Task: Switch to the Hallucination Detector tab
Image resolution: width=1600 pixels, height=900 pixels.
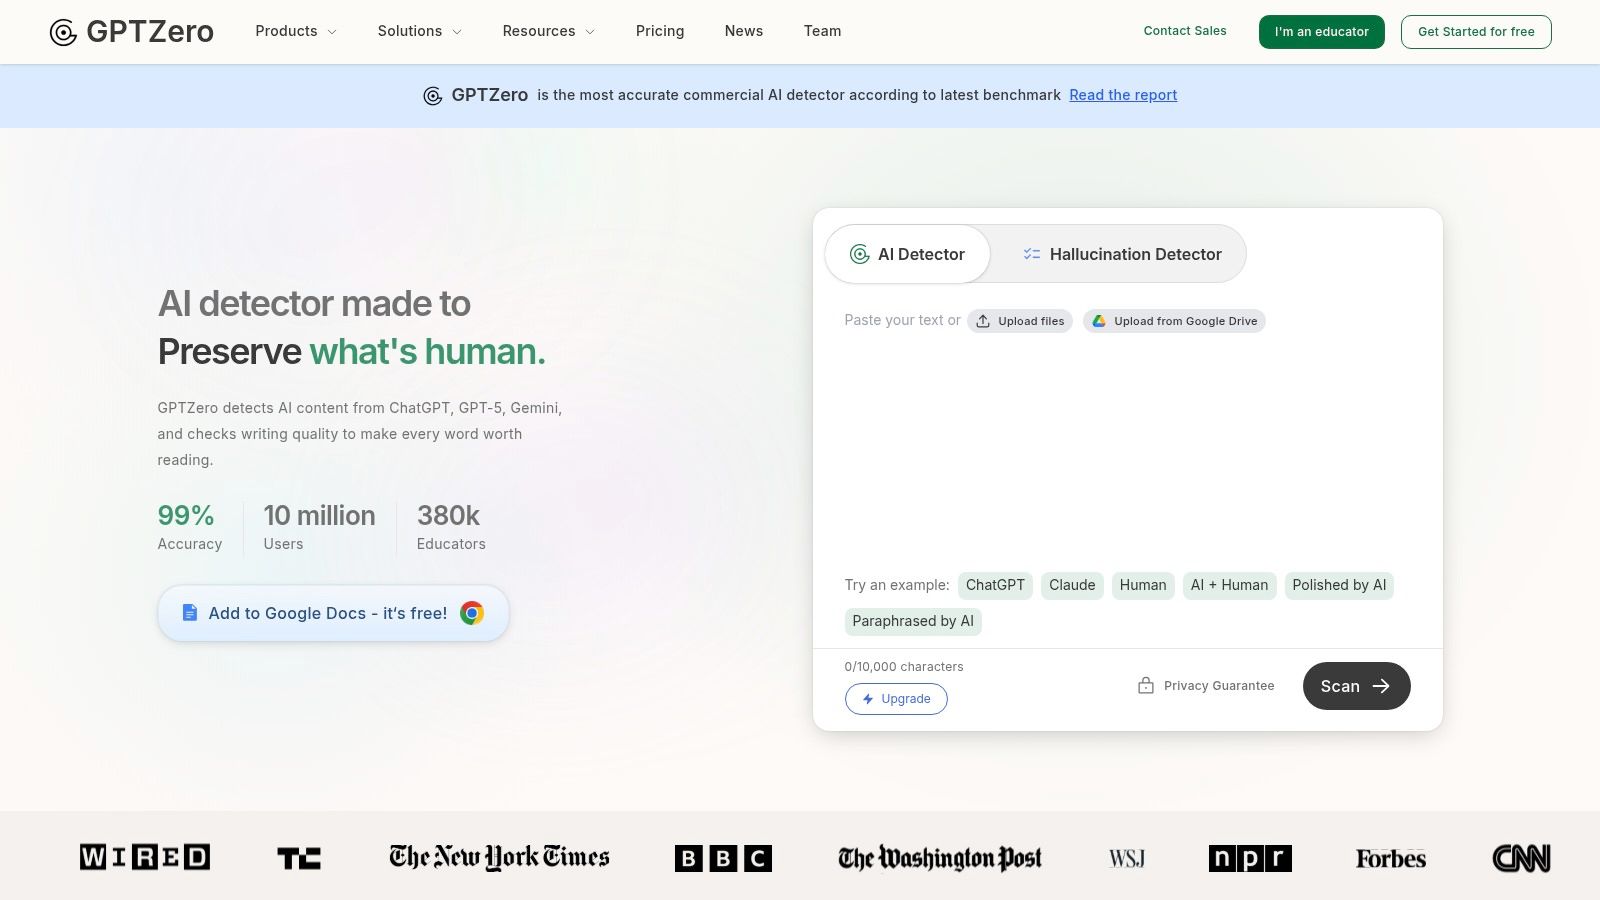Action: 1121,254
